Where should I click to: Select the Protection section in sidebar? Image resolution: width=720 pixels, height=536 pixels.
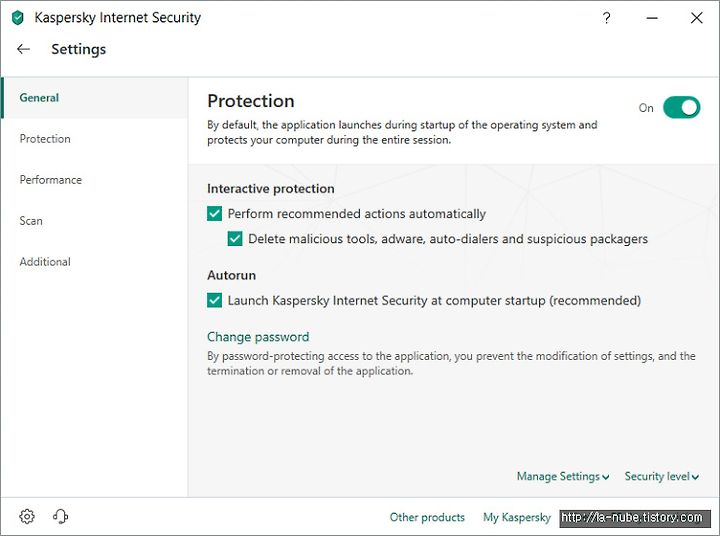45,139
